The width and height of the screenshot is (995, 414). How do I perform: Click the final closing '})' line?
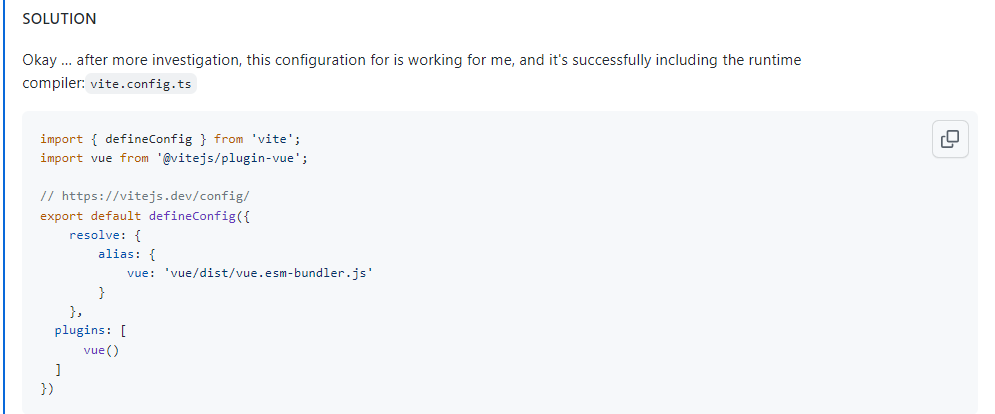coord(47,389)
